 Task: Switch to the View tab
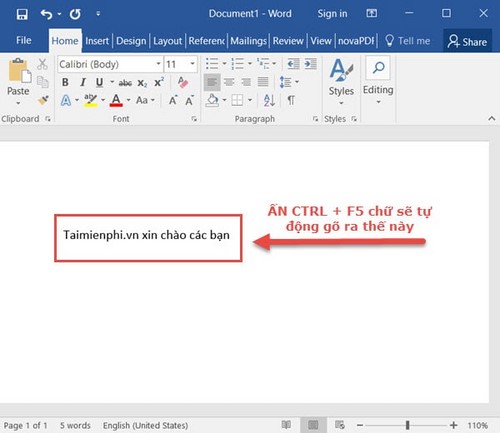pyautogui.click(x=321, y=41)
